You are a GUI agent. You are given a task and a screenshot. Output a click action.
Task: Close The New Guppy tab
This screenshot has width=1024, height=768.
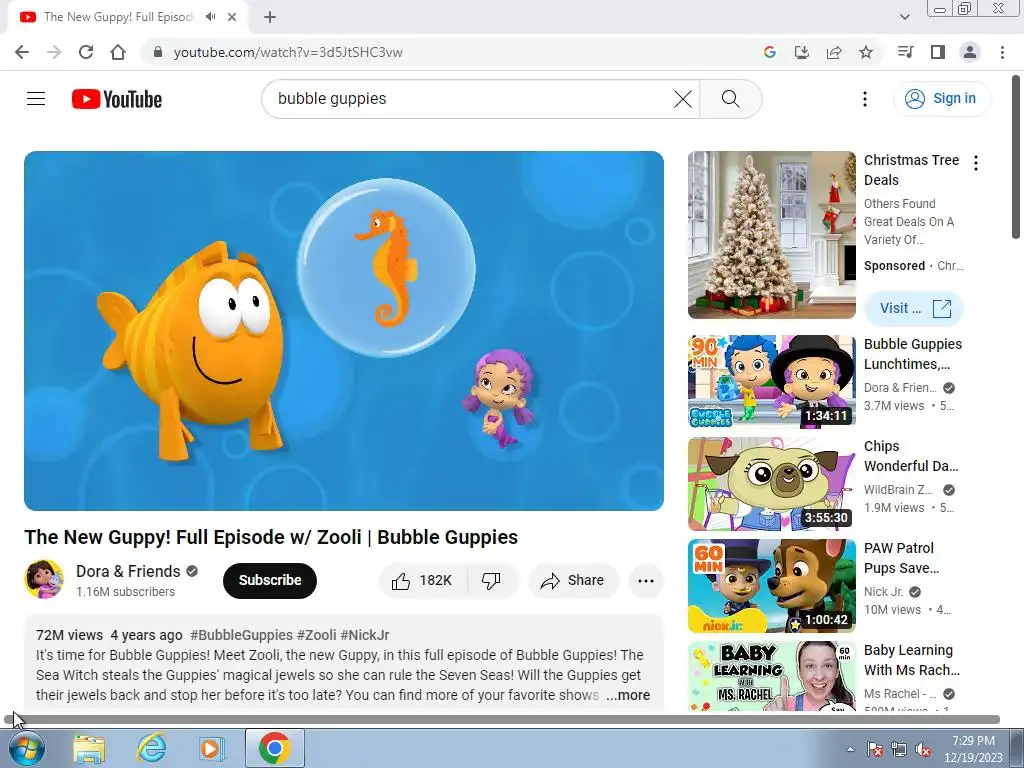[x=232, y=17]
